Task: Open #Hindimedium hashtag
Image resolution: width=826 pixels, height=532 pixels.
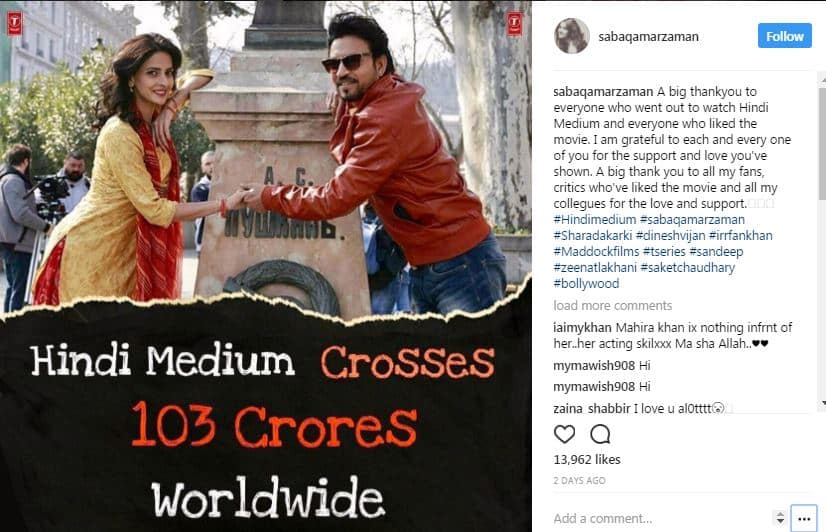Action: (x=595, y=220)
